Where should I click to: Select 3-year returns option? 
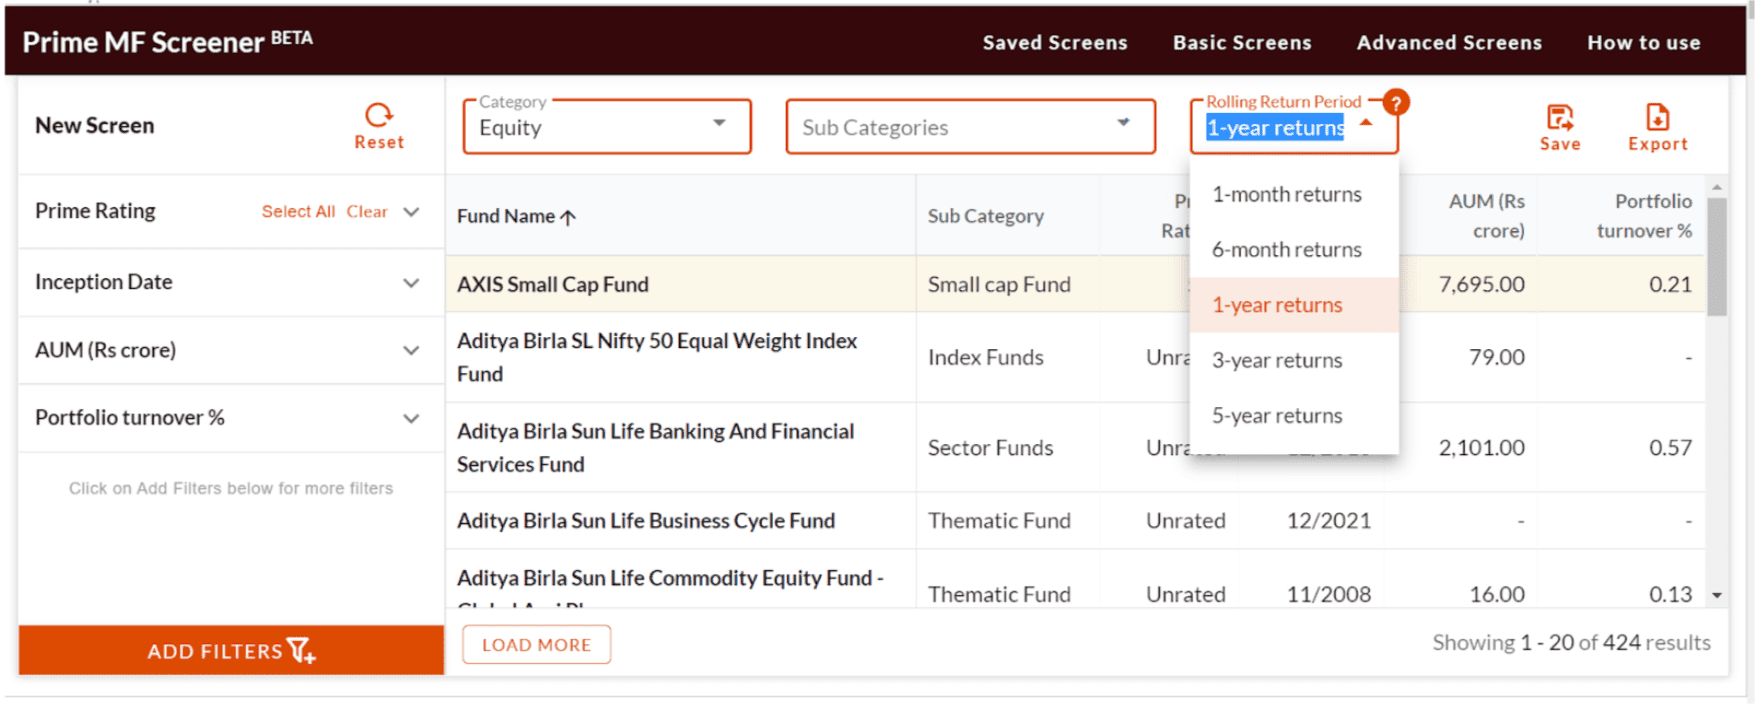point(1277,360)
